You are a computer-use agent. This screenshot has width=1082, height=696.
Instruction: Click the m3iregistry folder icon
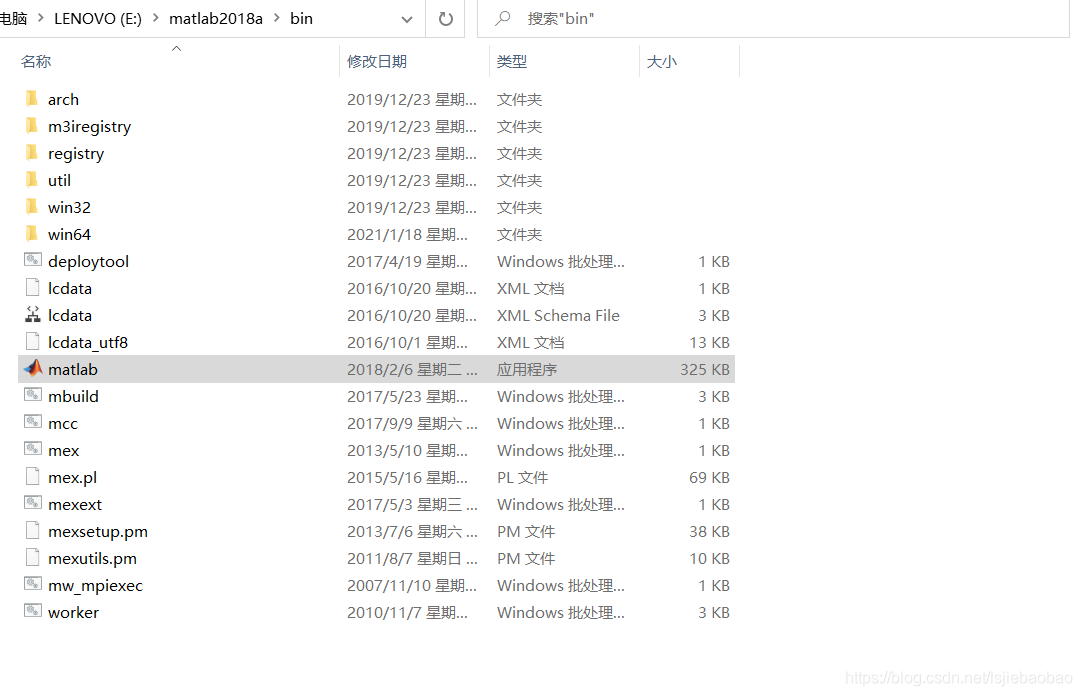(32, 126)
